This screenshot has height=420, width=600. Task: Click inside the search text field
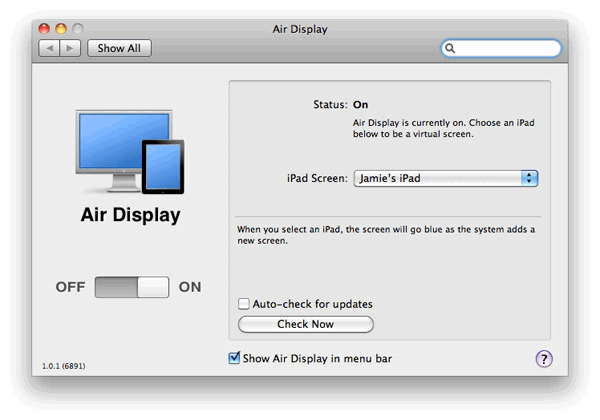coord(508,48)
